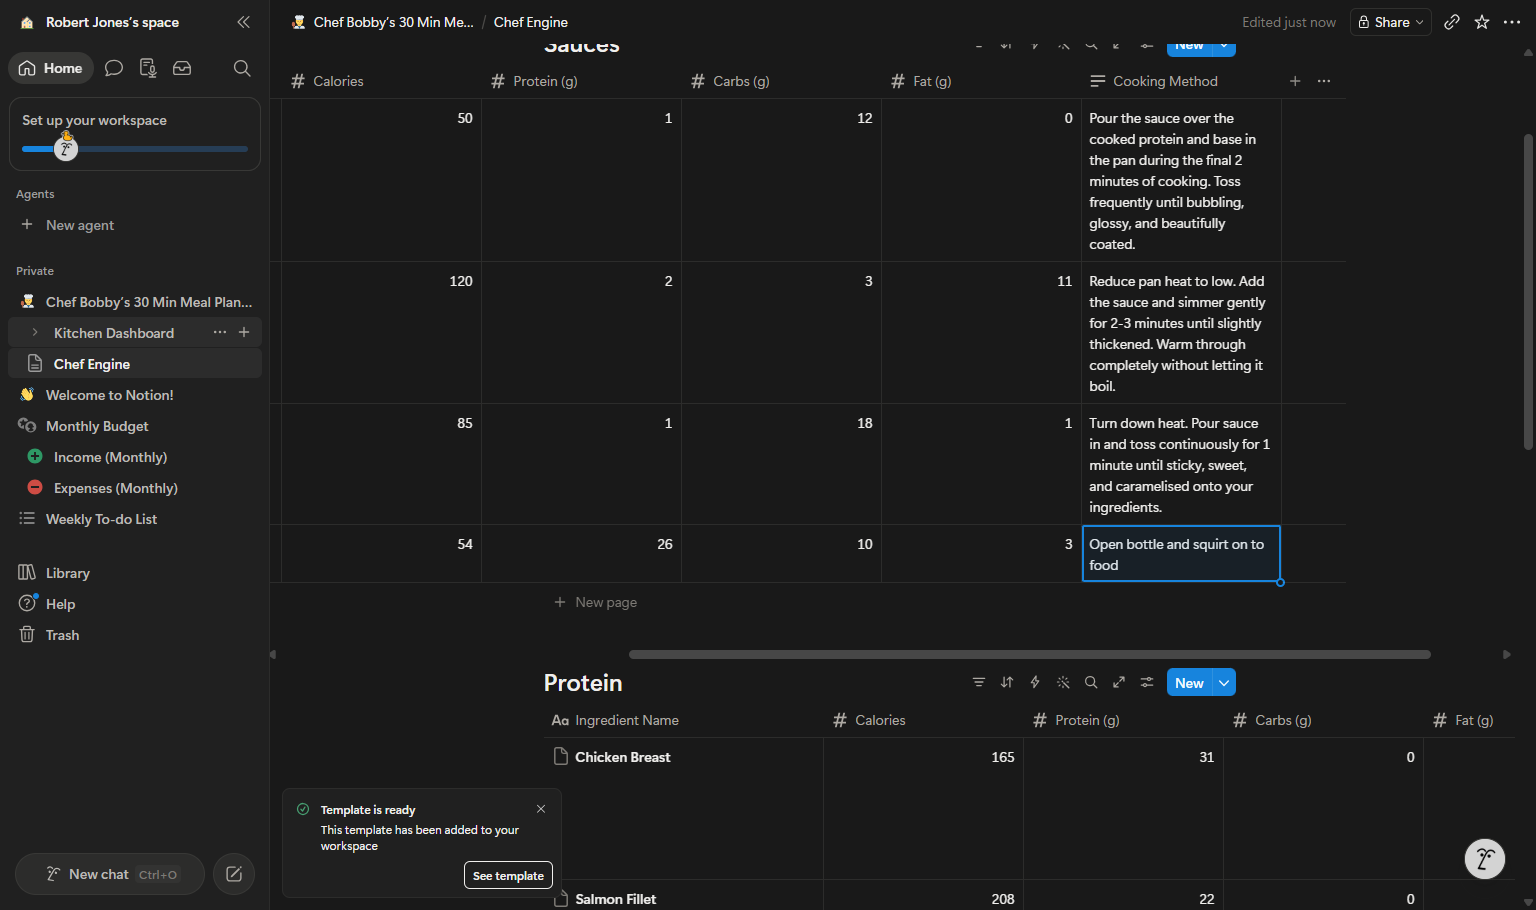This screenshot has height=910, width=1536.
Task: Copy page link using the link icon
Action: 1452,22
